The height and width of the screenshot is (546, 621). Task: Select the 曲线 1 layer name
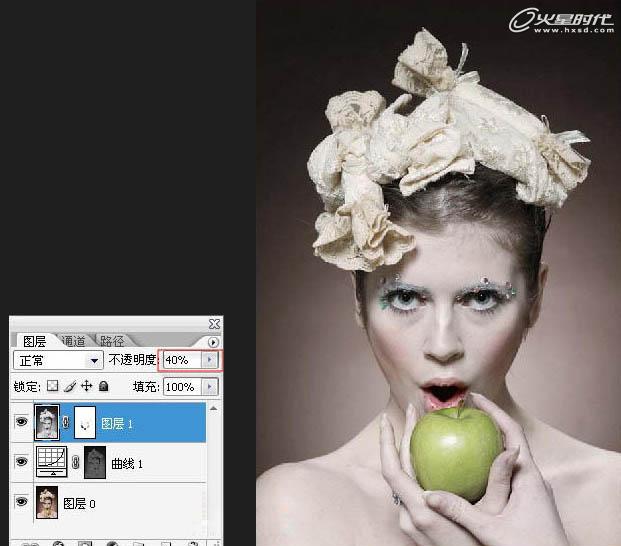pos(127,463)
